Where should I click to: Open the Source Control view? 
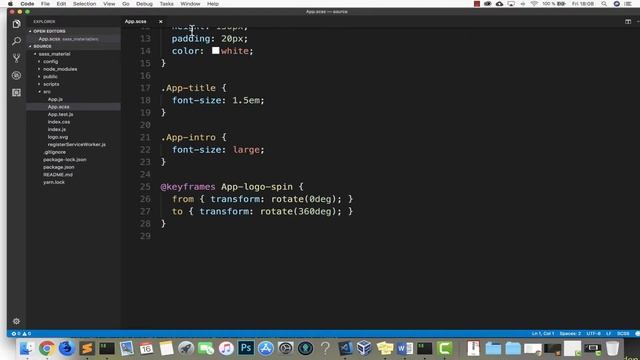[x=16, y=58]
